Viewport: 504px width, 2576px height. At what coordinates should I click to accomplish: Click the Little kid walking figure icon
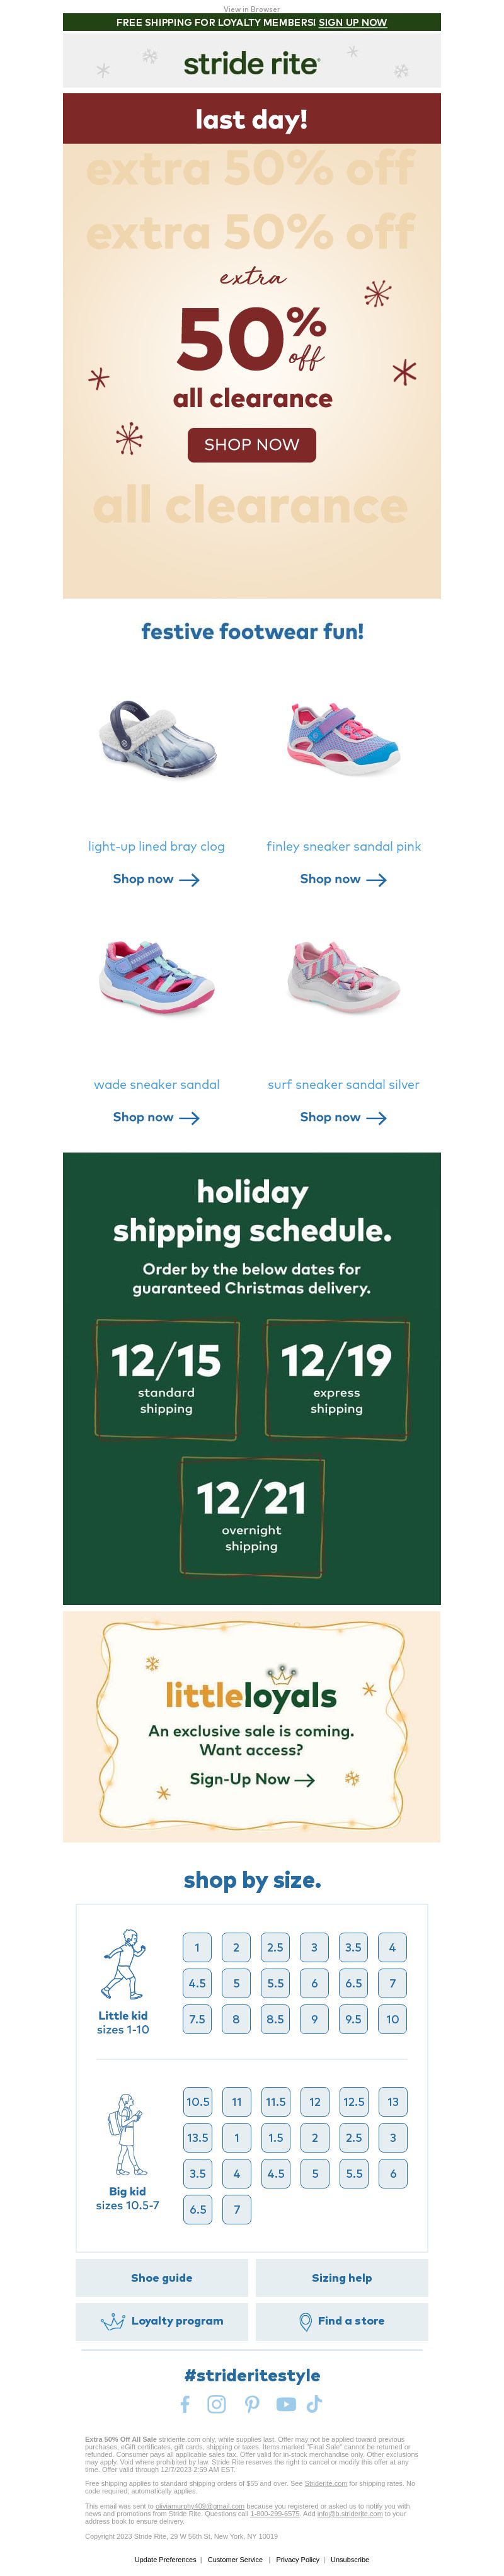[x=123, y=1964]
